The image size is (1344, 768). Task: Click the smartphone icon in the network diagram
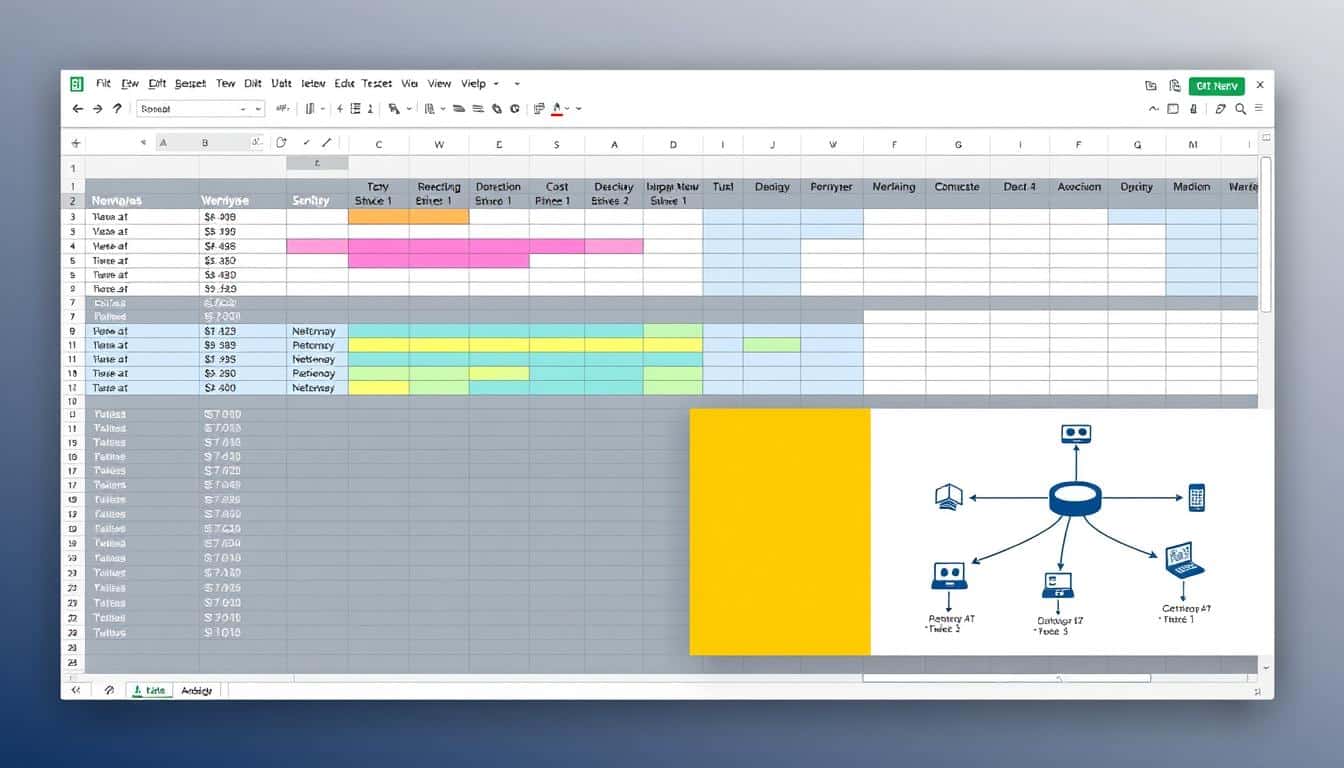[x=1196, y=497]
